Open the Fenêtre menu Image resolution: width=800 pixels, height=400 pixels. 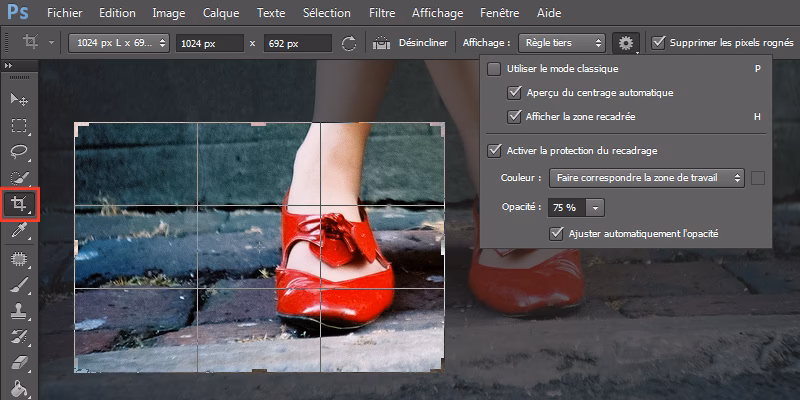[499, 13]
